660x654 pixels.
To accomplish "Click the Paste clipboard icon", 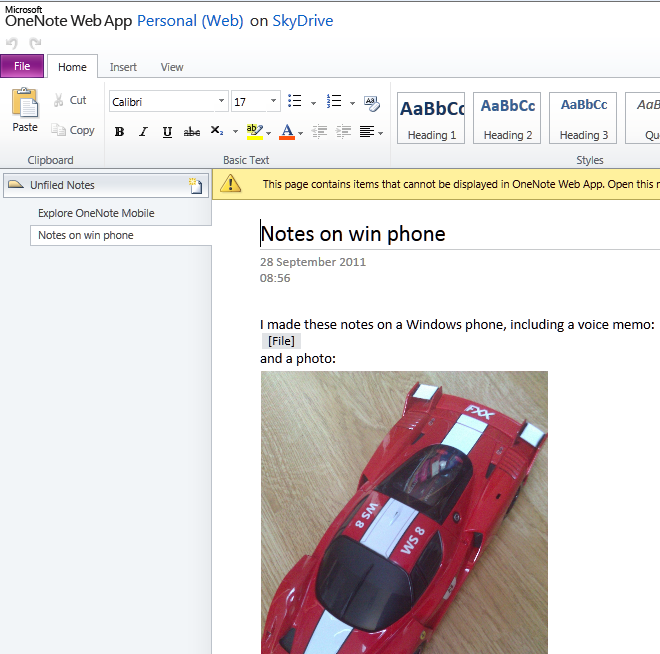I will tap(25, 102).
